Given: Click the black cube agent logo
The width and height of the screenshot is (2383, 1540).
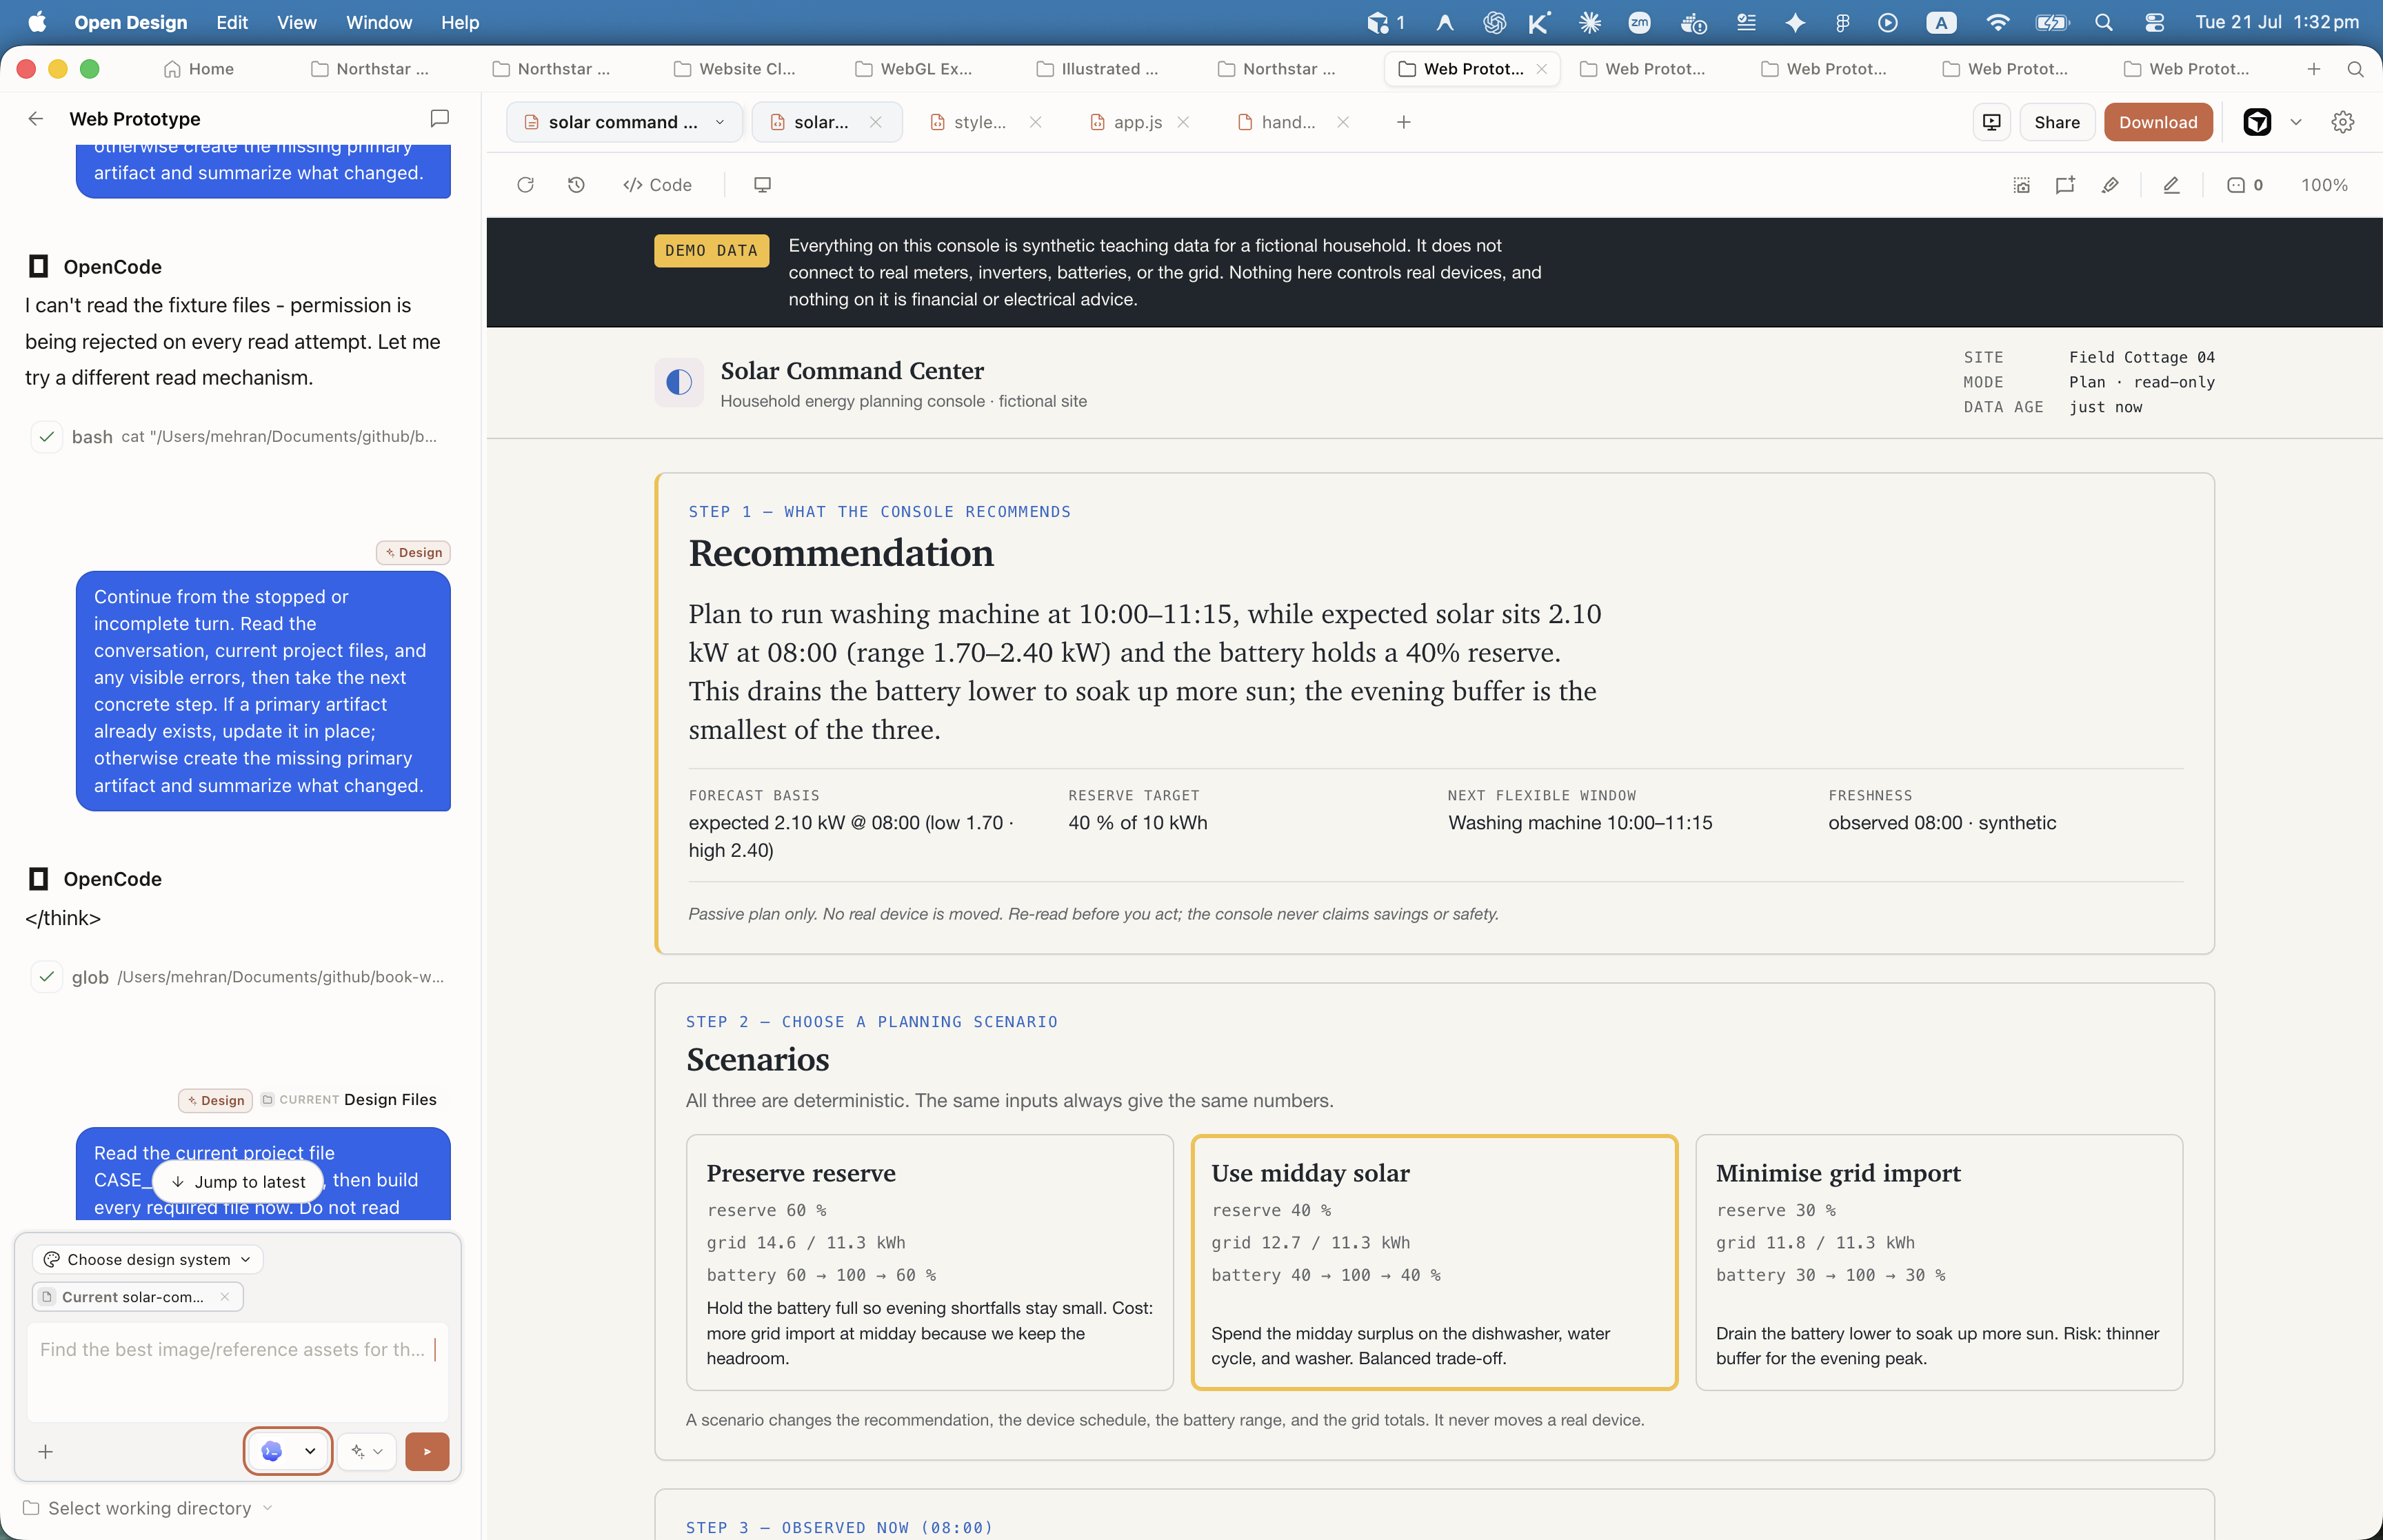Looking at the screenshot, I should (2257, 122).
